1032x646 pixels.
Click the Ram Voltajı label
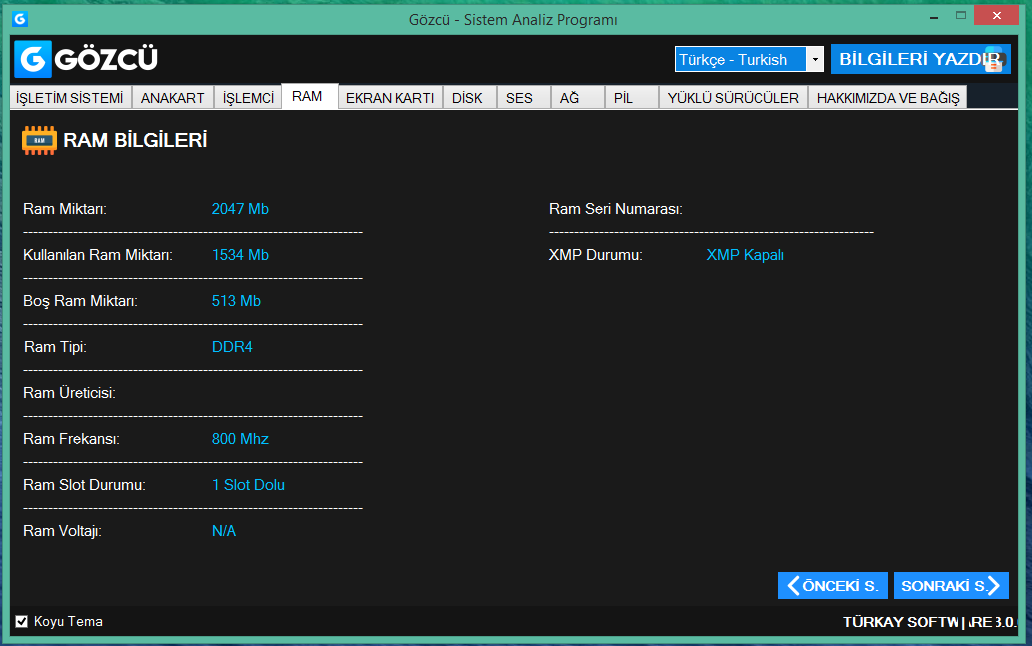coord(63,532)
